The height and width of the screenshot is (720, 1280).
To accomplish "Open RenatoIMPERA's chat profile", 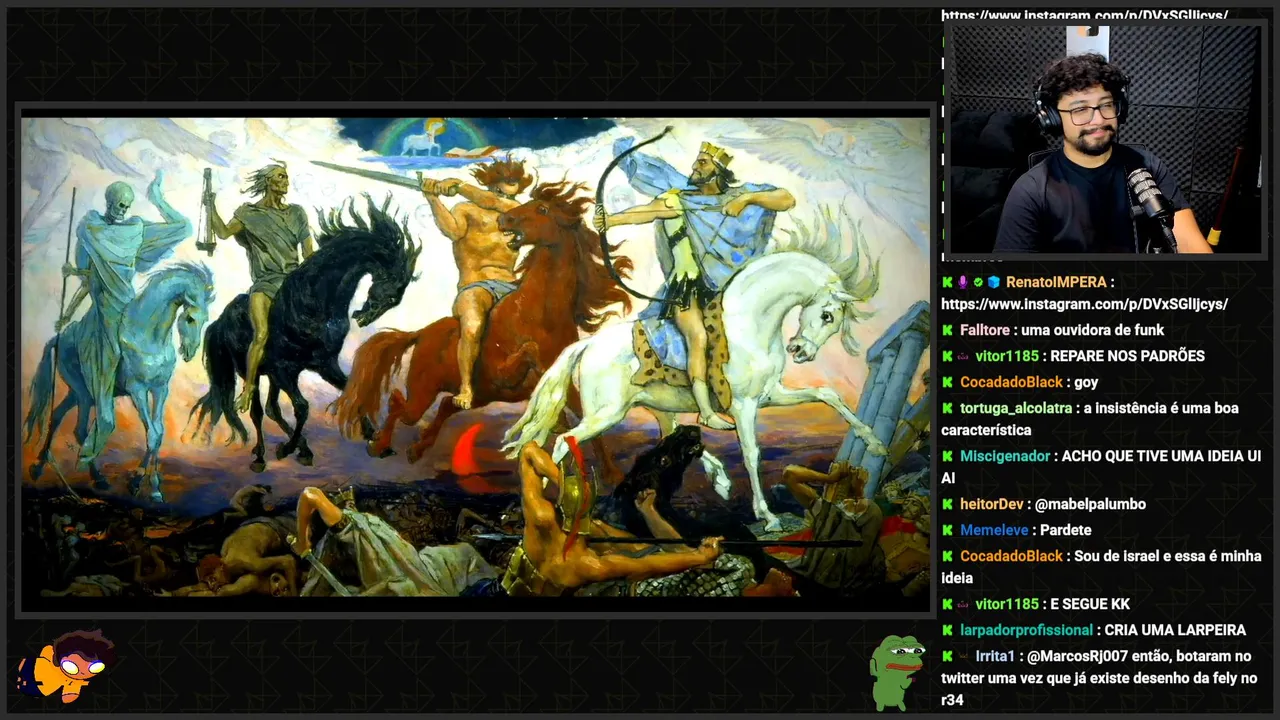I will 1056,282.
